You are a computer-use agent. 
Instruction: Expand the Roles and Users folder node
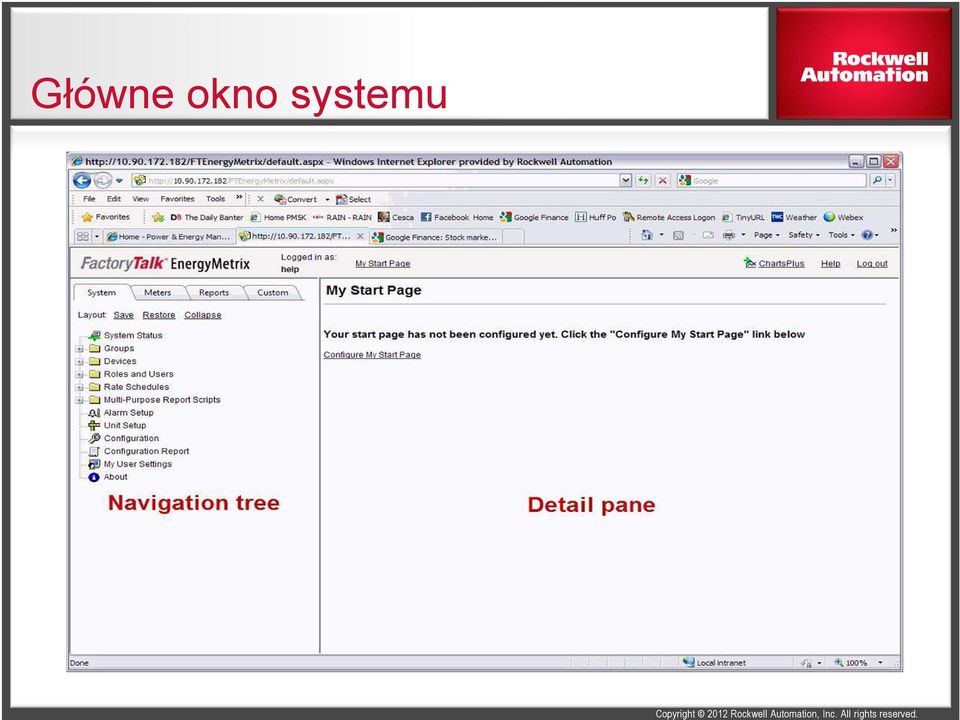click(80, 374)
